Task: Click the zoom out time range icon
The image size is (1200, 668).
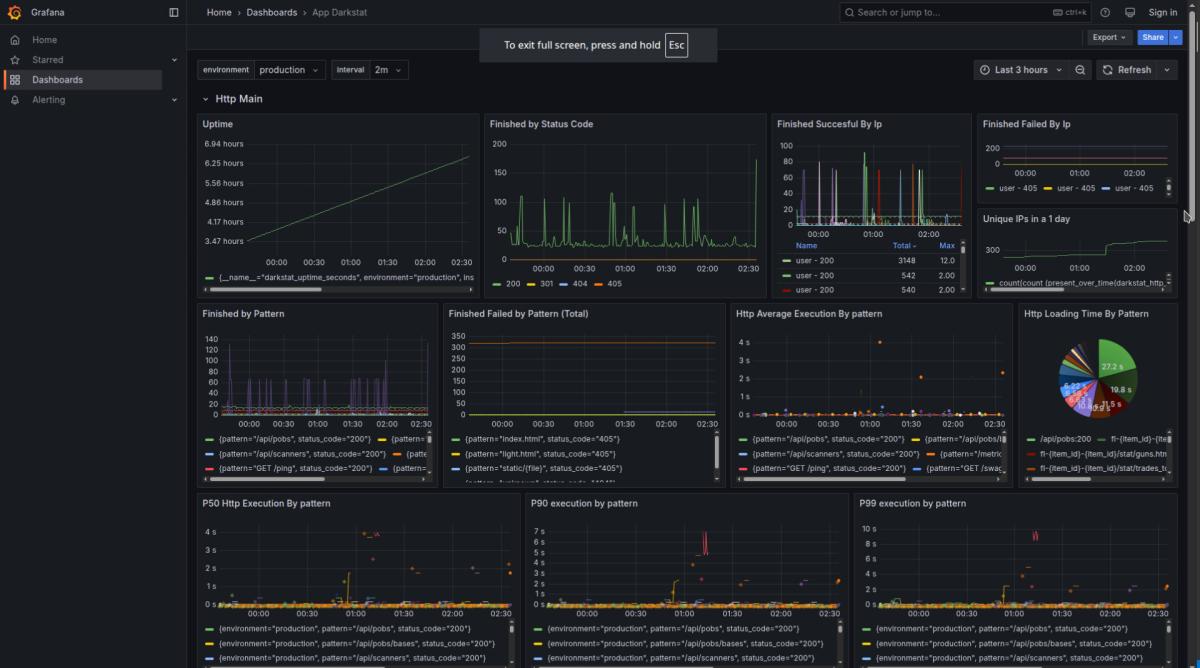Action: pyautogui.click(x=1080, y=70)
